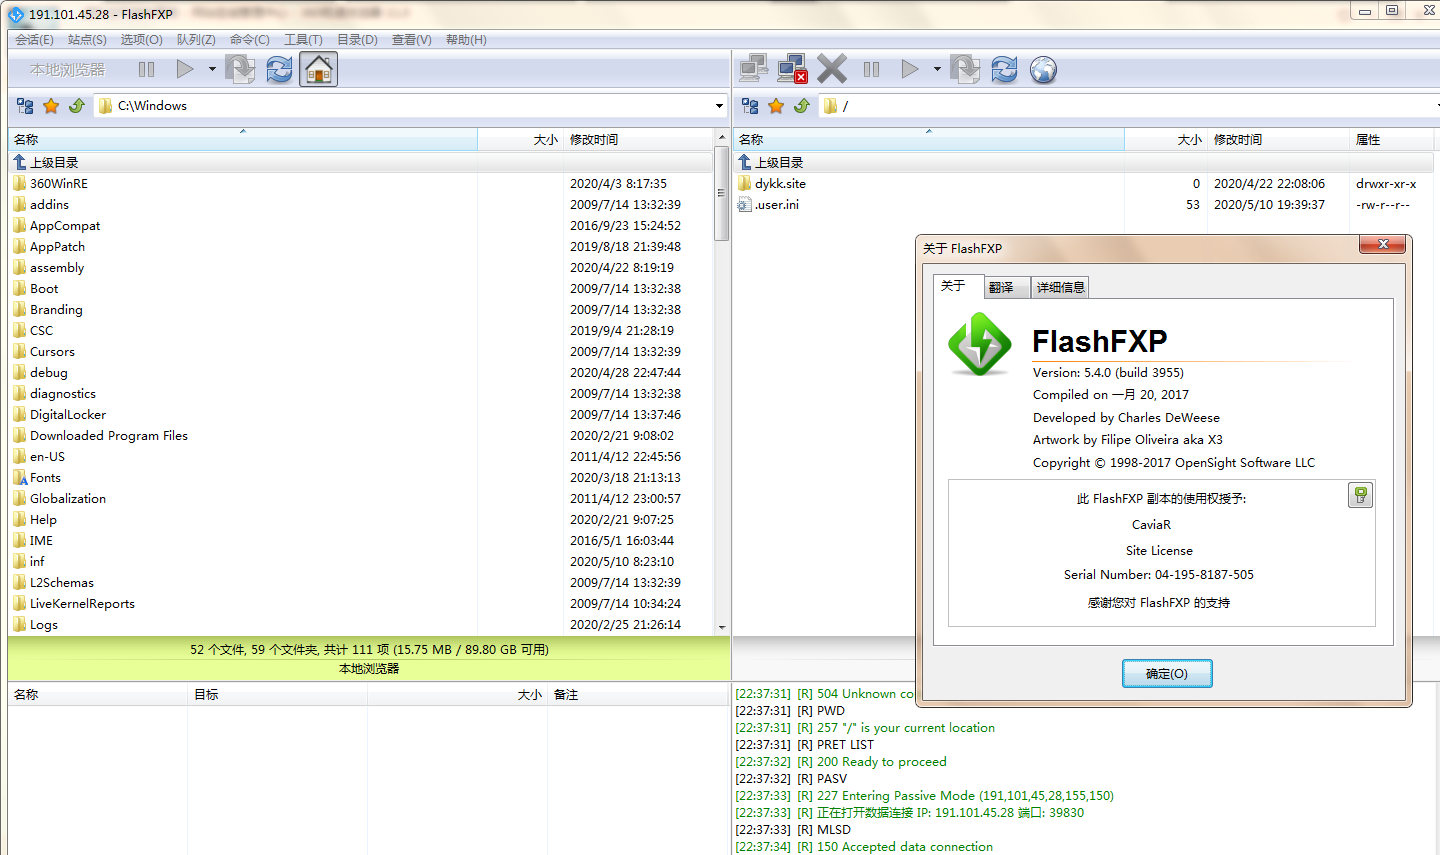
Task: Open the dropdown arrow beside remote play button
Action: [x=937, y=69]
